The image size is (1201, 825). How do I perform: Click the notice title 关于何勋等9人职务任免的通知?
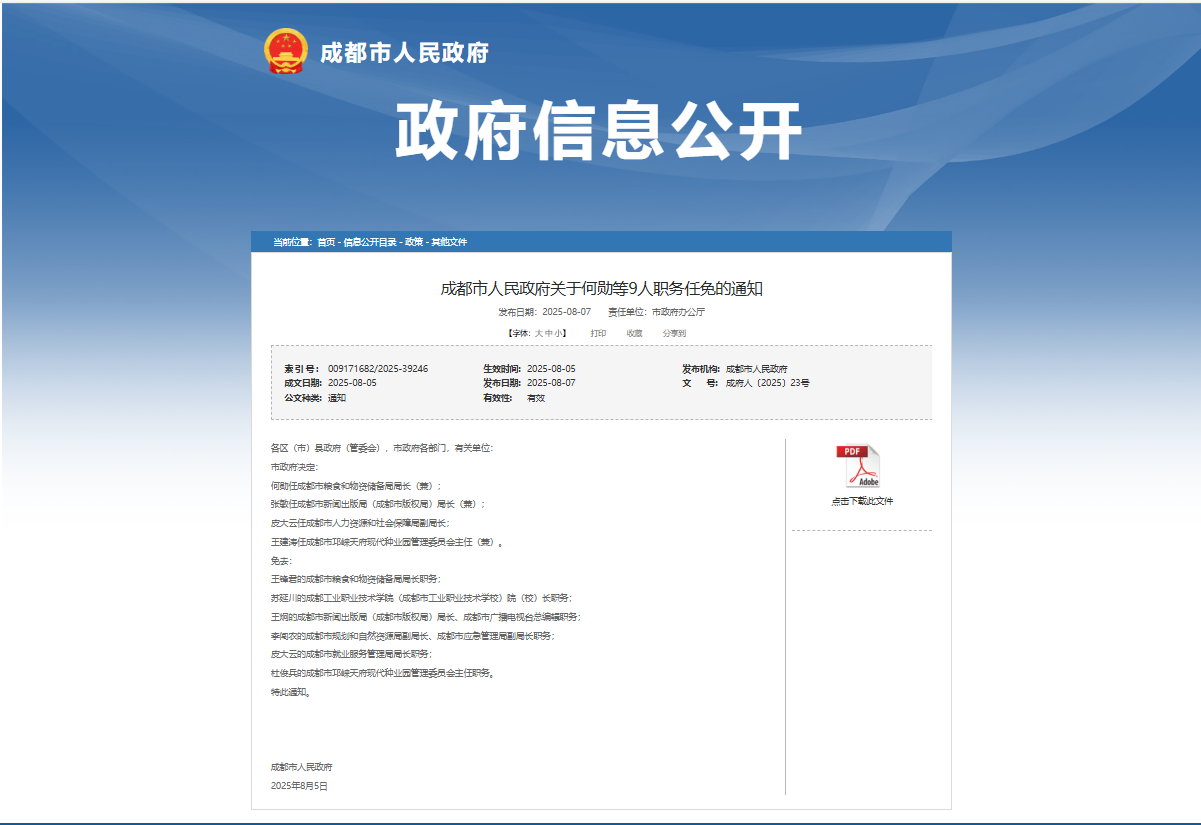601,289
